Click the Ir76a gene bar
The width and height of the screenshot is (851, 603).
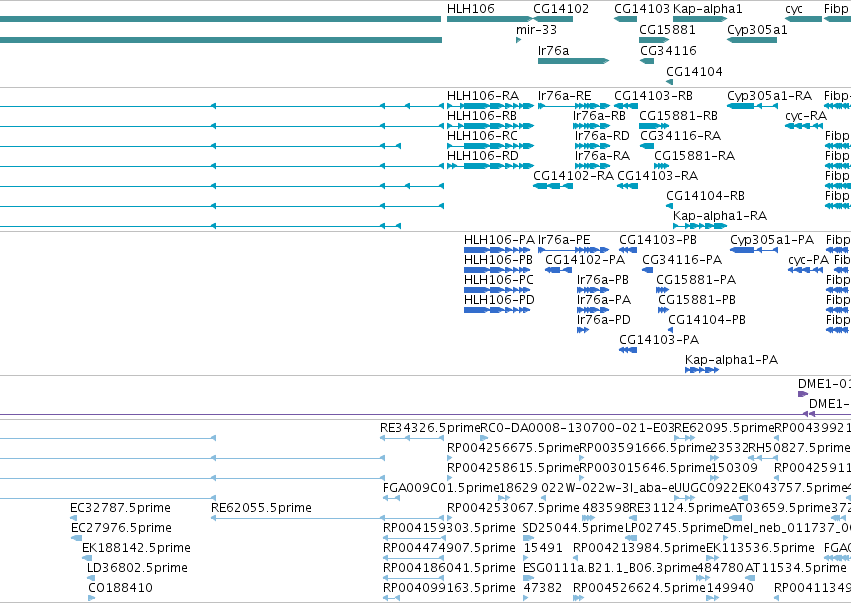pos(573,61)
